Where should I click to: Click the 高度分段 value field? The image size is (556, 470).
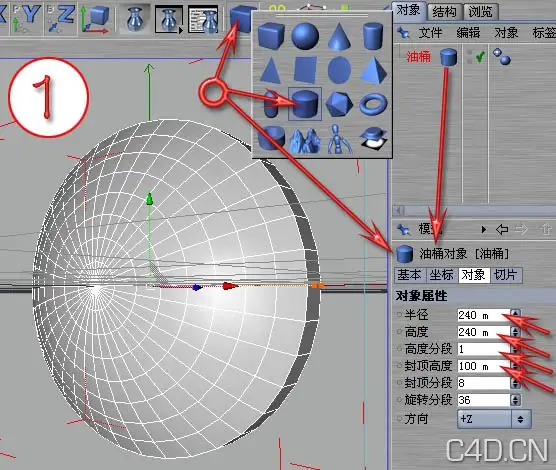484,349
